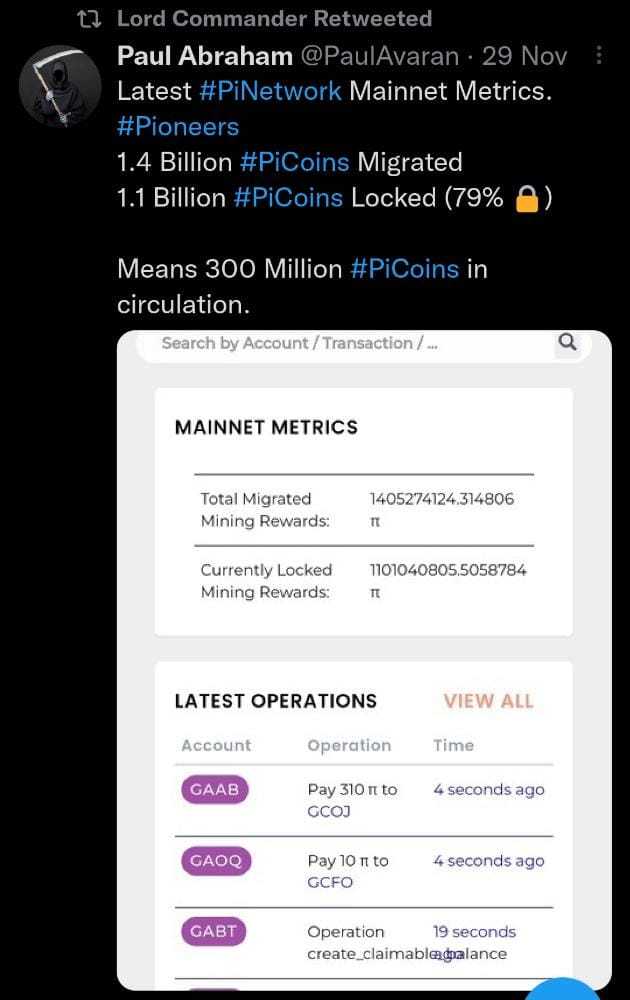This screenshot has height=1000, width=630.
Task: Open the @PaulAvaran handle
Action: (x=380, y=56)
